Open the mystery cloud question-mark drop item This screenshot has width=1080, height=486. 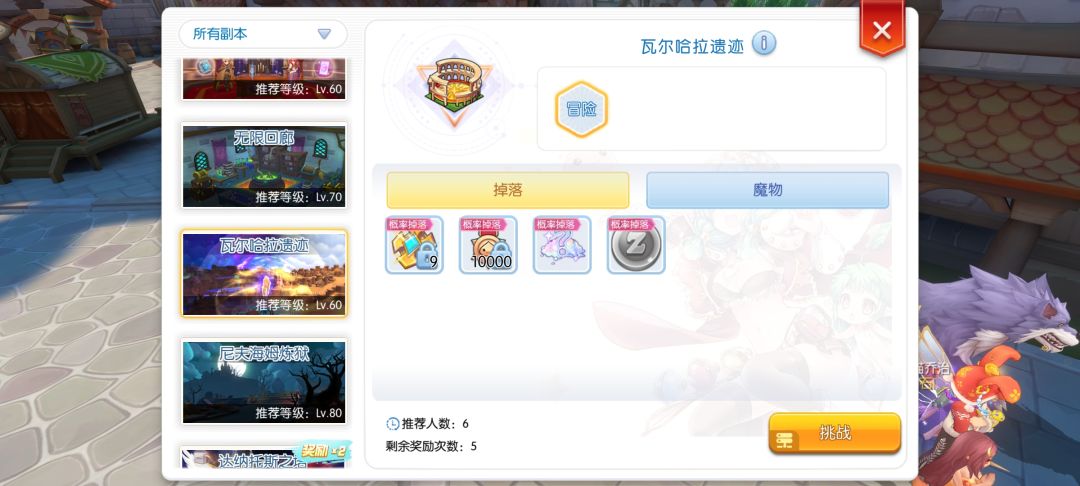562,244
